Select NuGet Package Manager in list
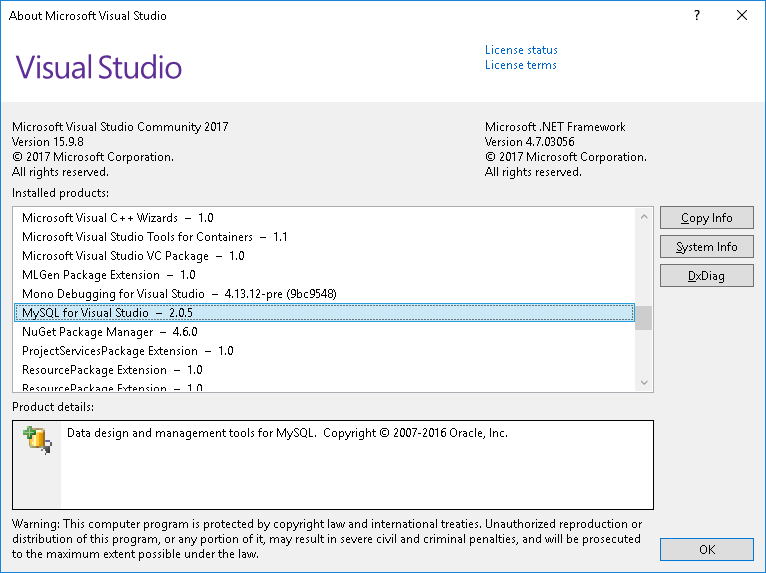Image resolution: width=766 pixels, height=573 pixels. (x=109, y=332)
